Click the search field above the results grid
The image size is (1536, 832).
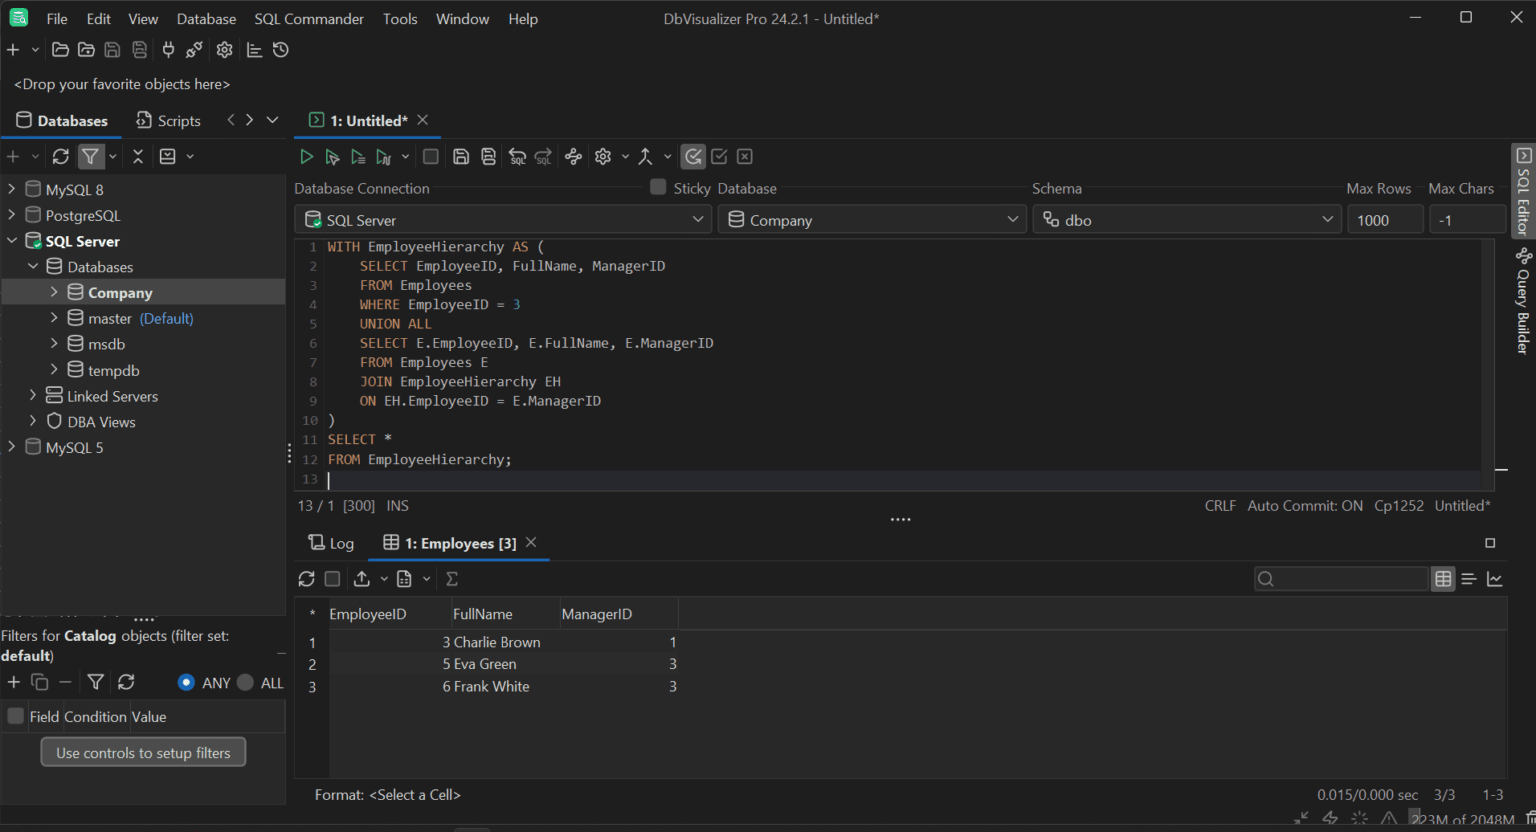(x=1340, y=578)
